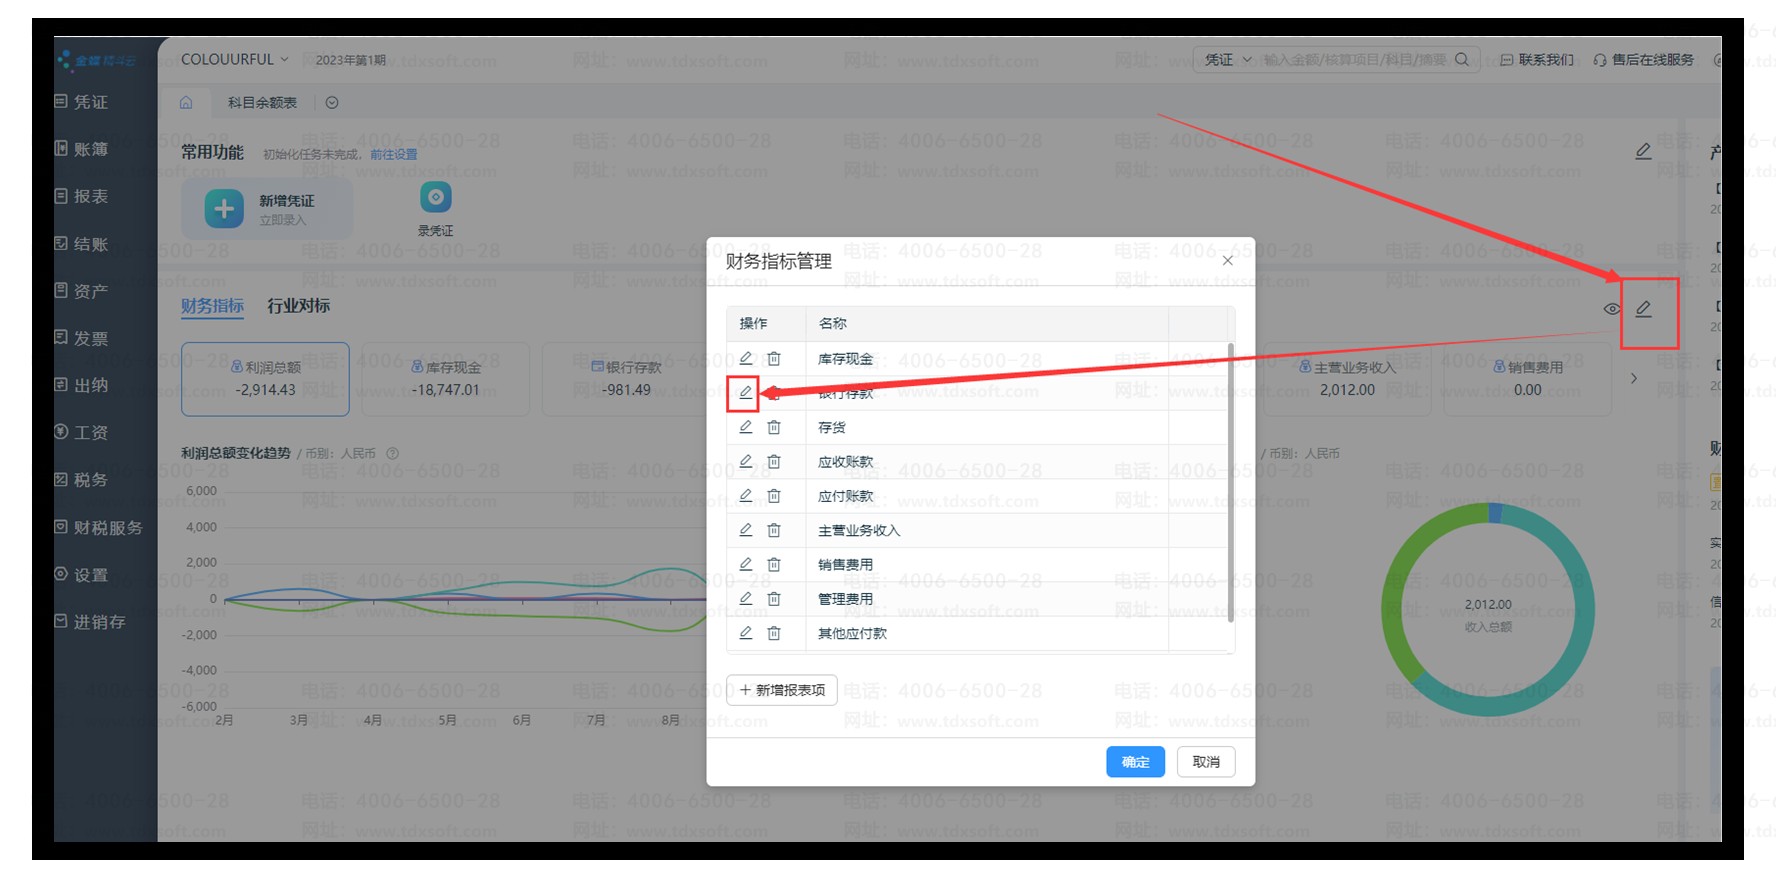The height and width of the screenshot is (878, 1776).
Task: Close the 财务指标管理 dialog
Action: (1228, 261)
